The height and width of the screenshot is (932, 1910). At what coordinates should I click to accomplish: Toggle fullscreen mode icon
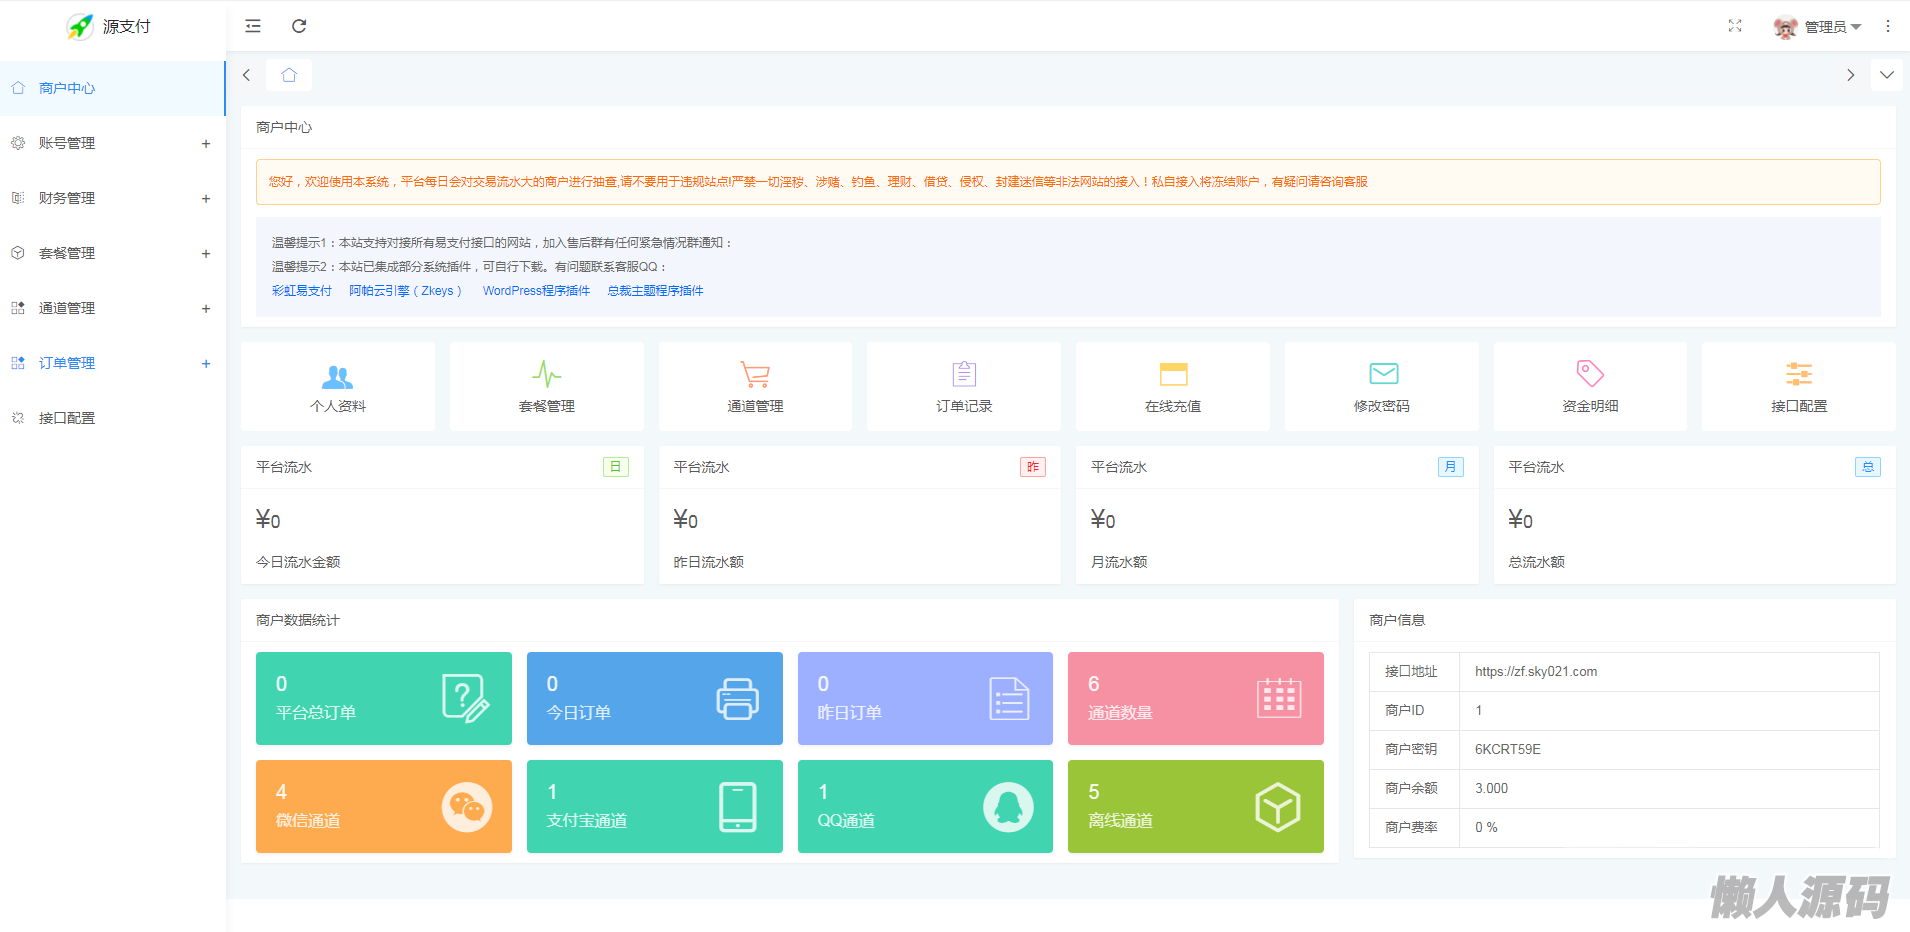point(1735,26)
